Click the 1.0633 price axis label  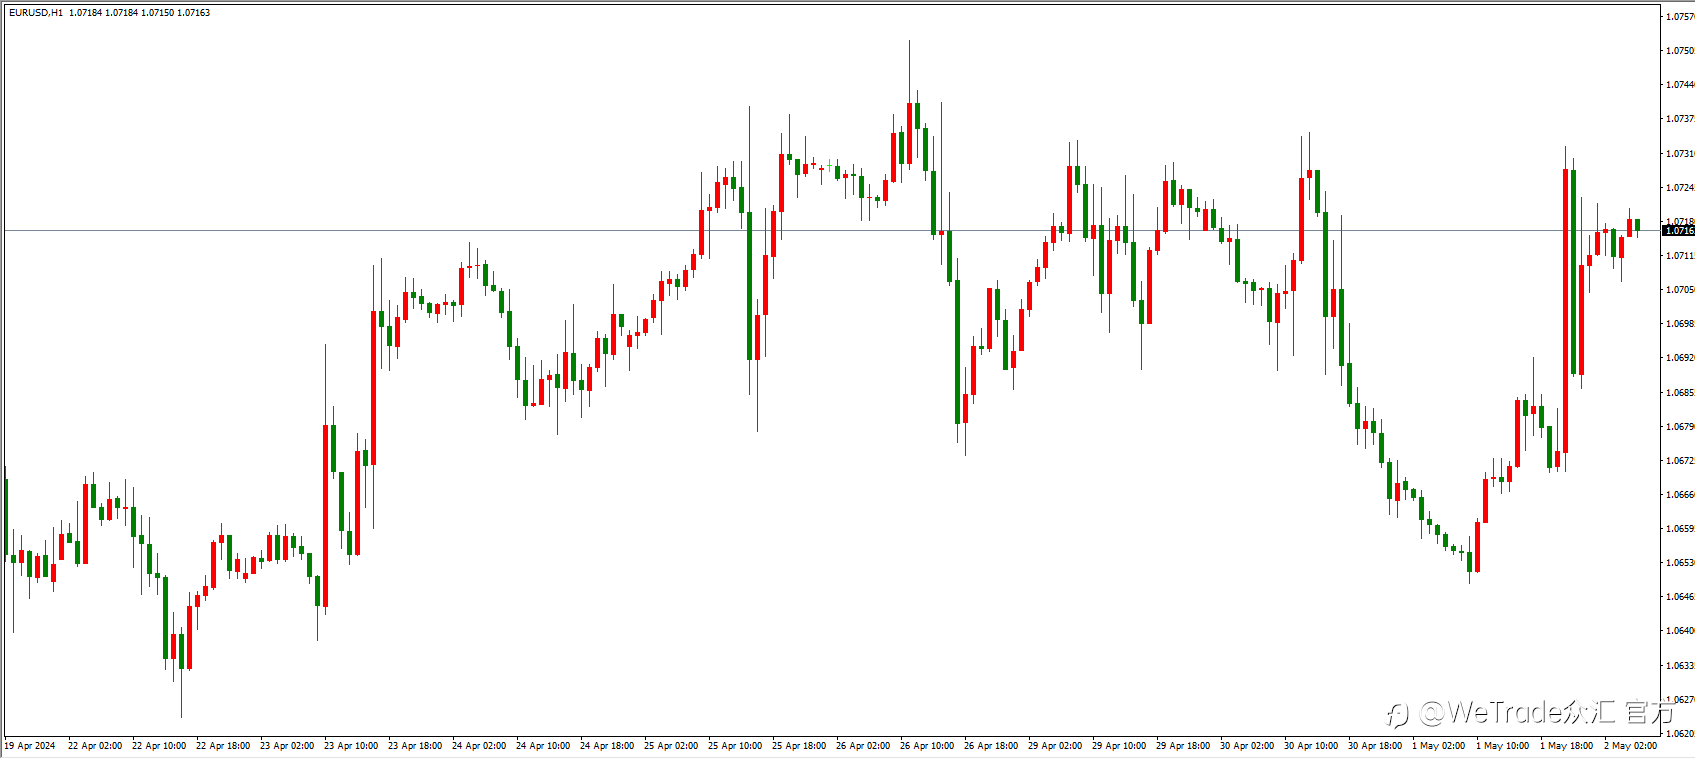pyautogui.click(x=1681, y=666)
